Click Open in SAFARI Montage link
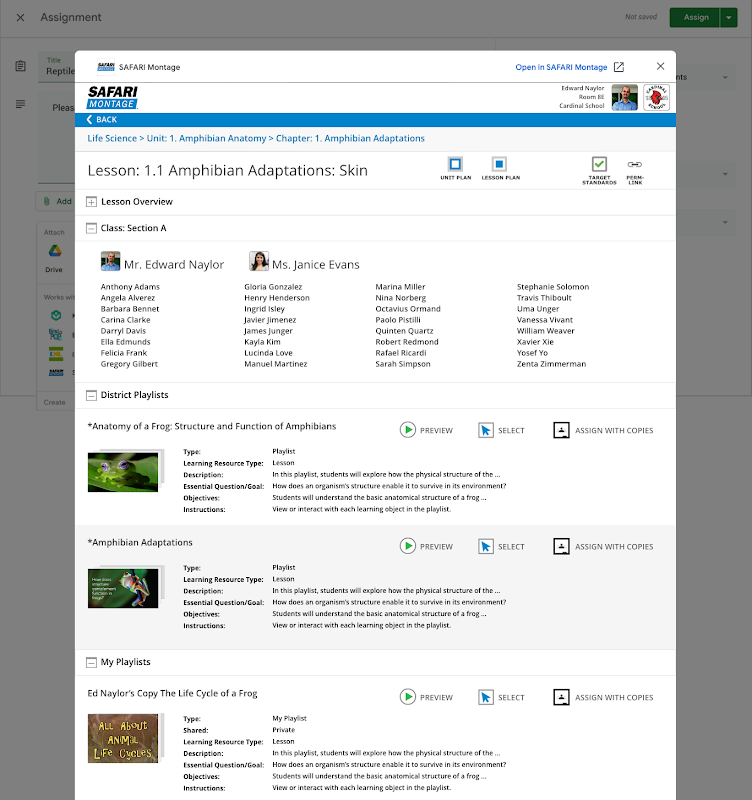The width and height of the screenshot is (752, 800). point(561,67)
